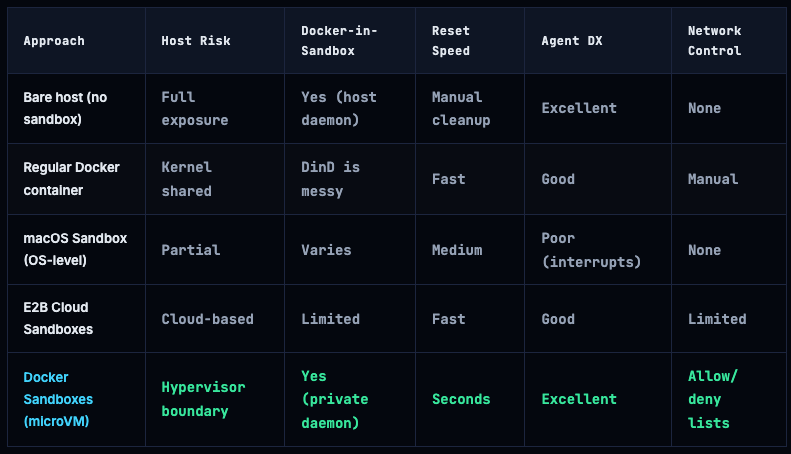791x454 pixels.
Task: Click the Reset Speed column header
Action: coord(451,41)
